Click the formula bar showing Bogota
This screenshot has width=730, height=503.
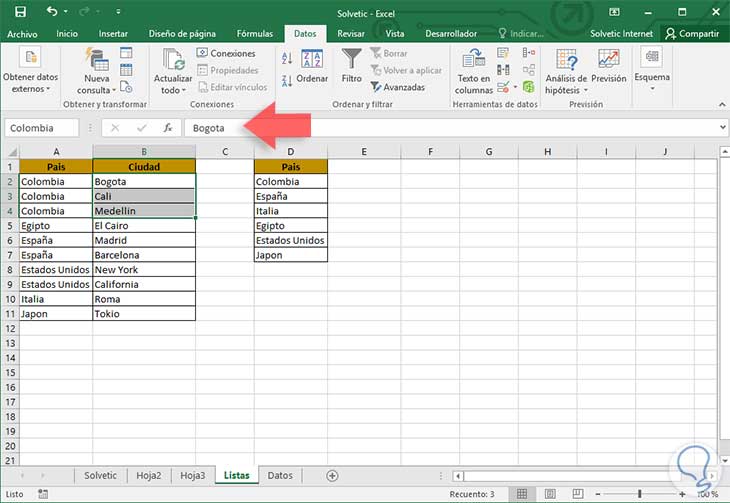(x=452, y=128)
